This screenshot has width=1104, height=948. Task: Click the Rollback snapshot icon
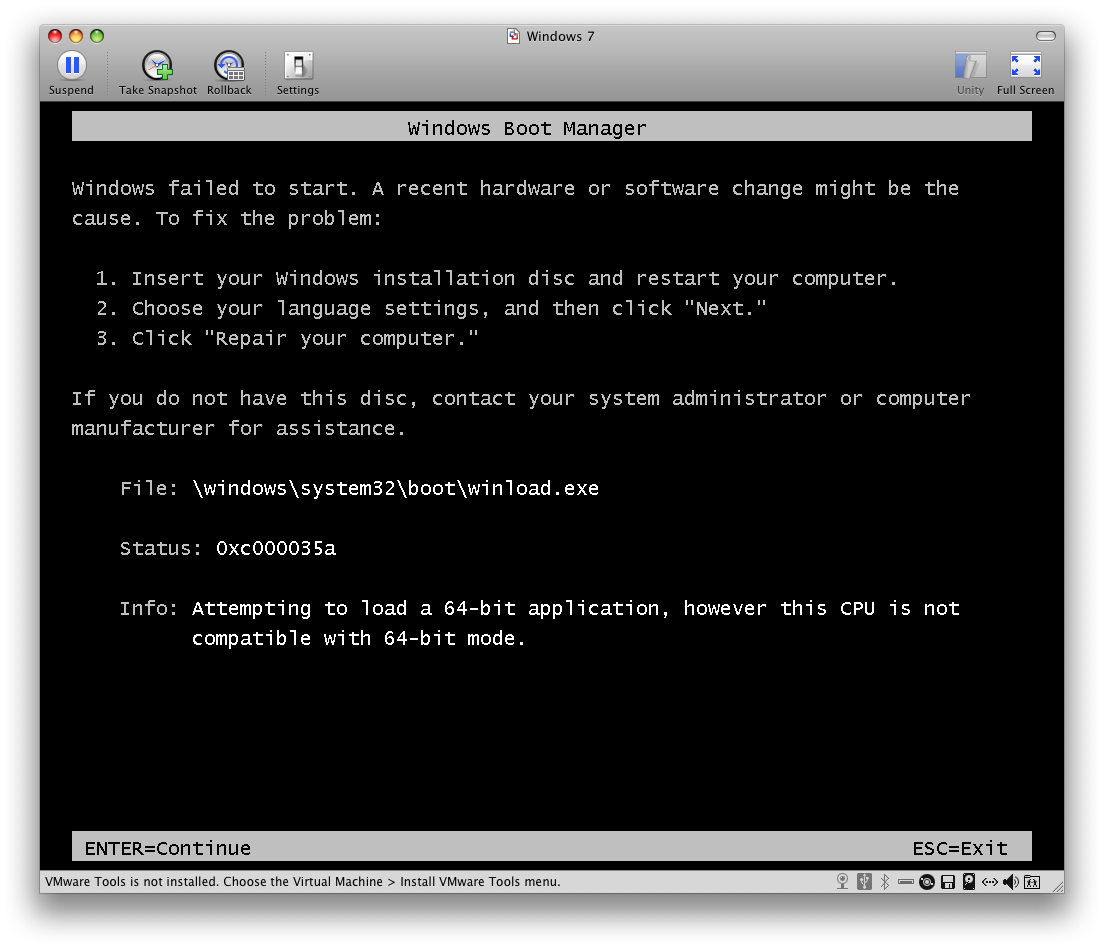(229, 66)
